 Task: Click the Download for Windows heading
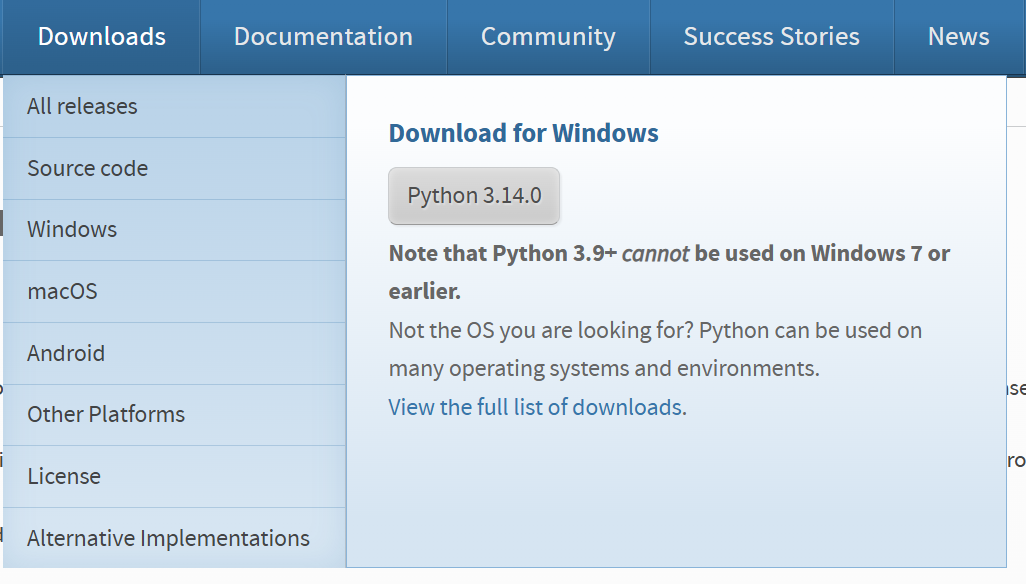(523, 133)
